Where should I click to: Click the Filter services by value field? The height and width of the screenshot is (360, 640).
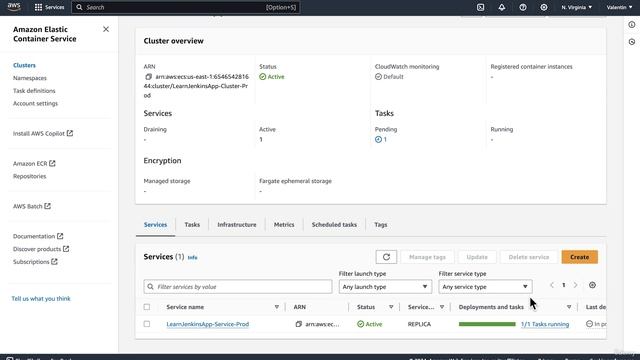[x=238, y=287]
